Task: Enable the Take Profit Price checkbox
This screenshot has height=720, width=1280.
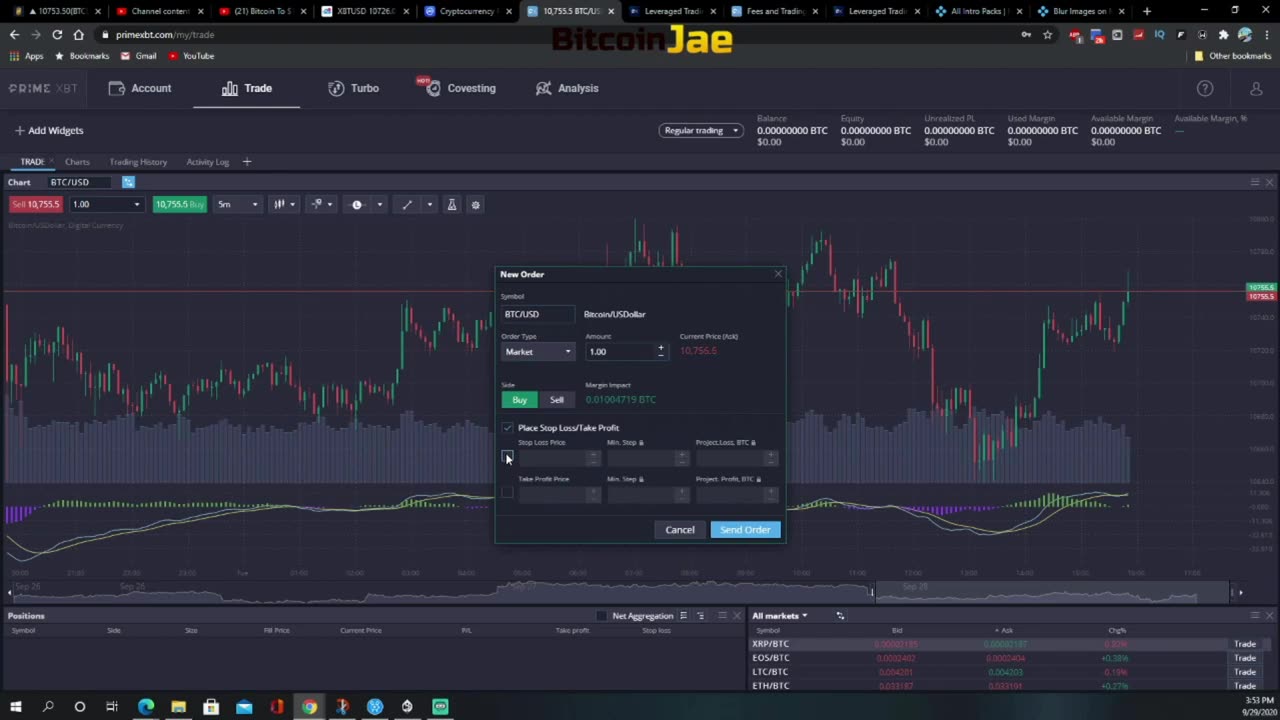Action: pos(507,492)
